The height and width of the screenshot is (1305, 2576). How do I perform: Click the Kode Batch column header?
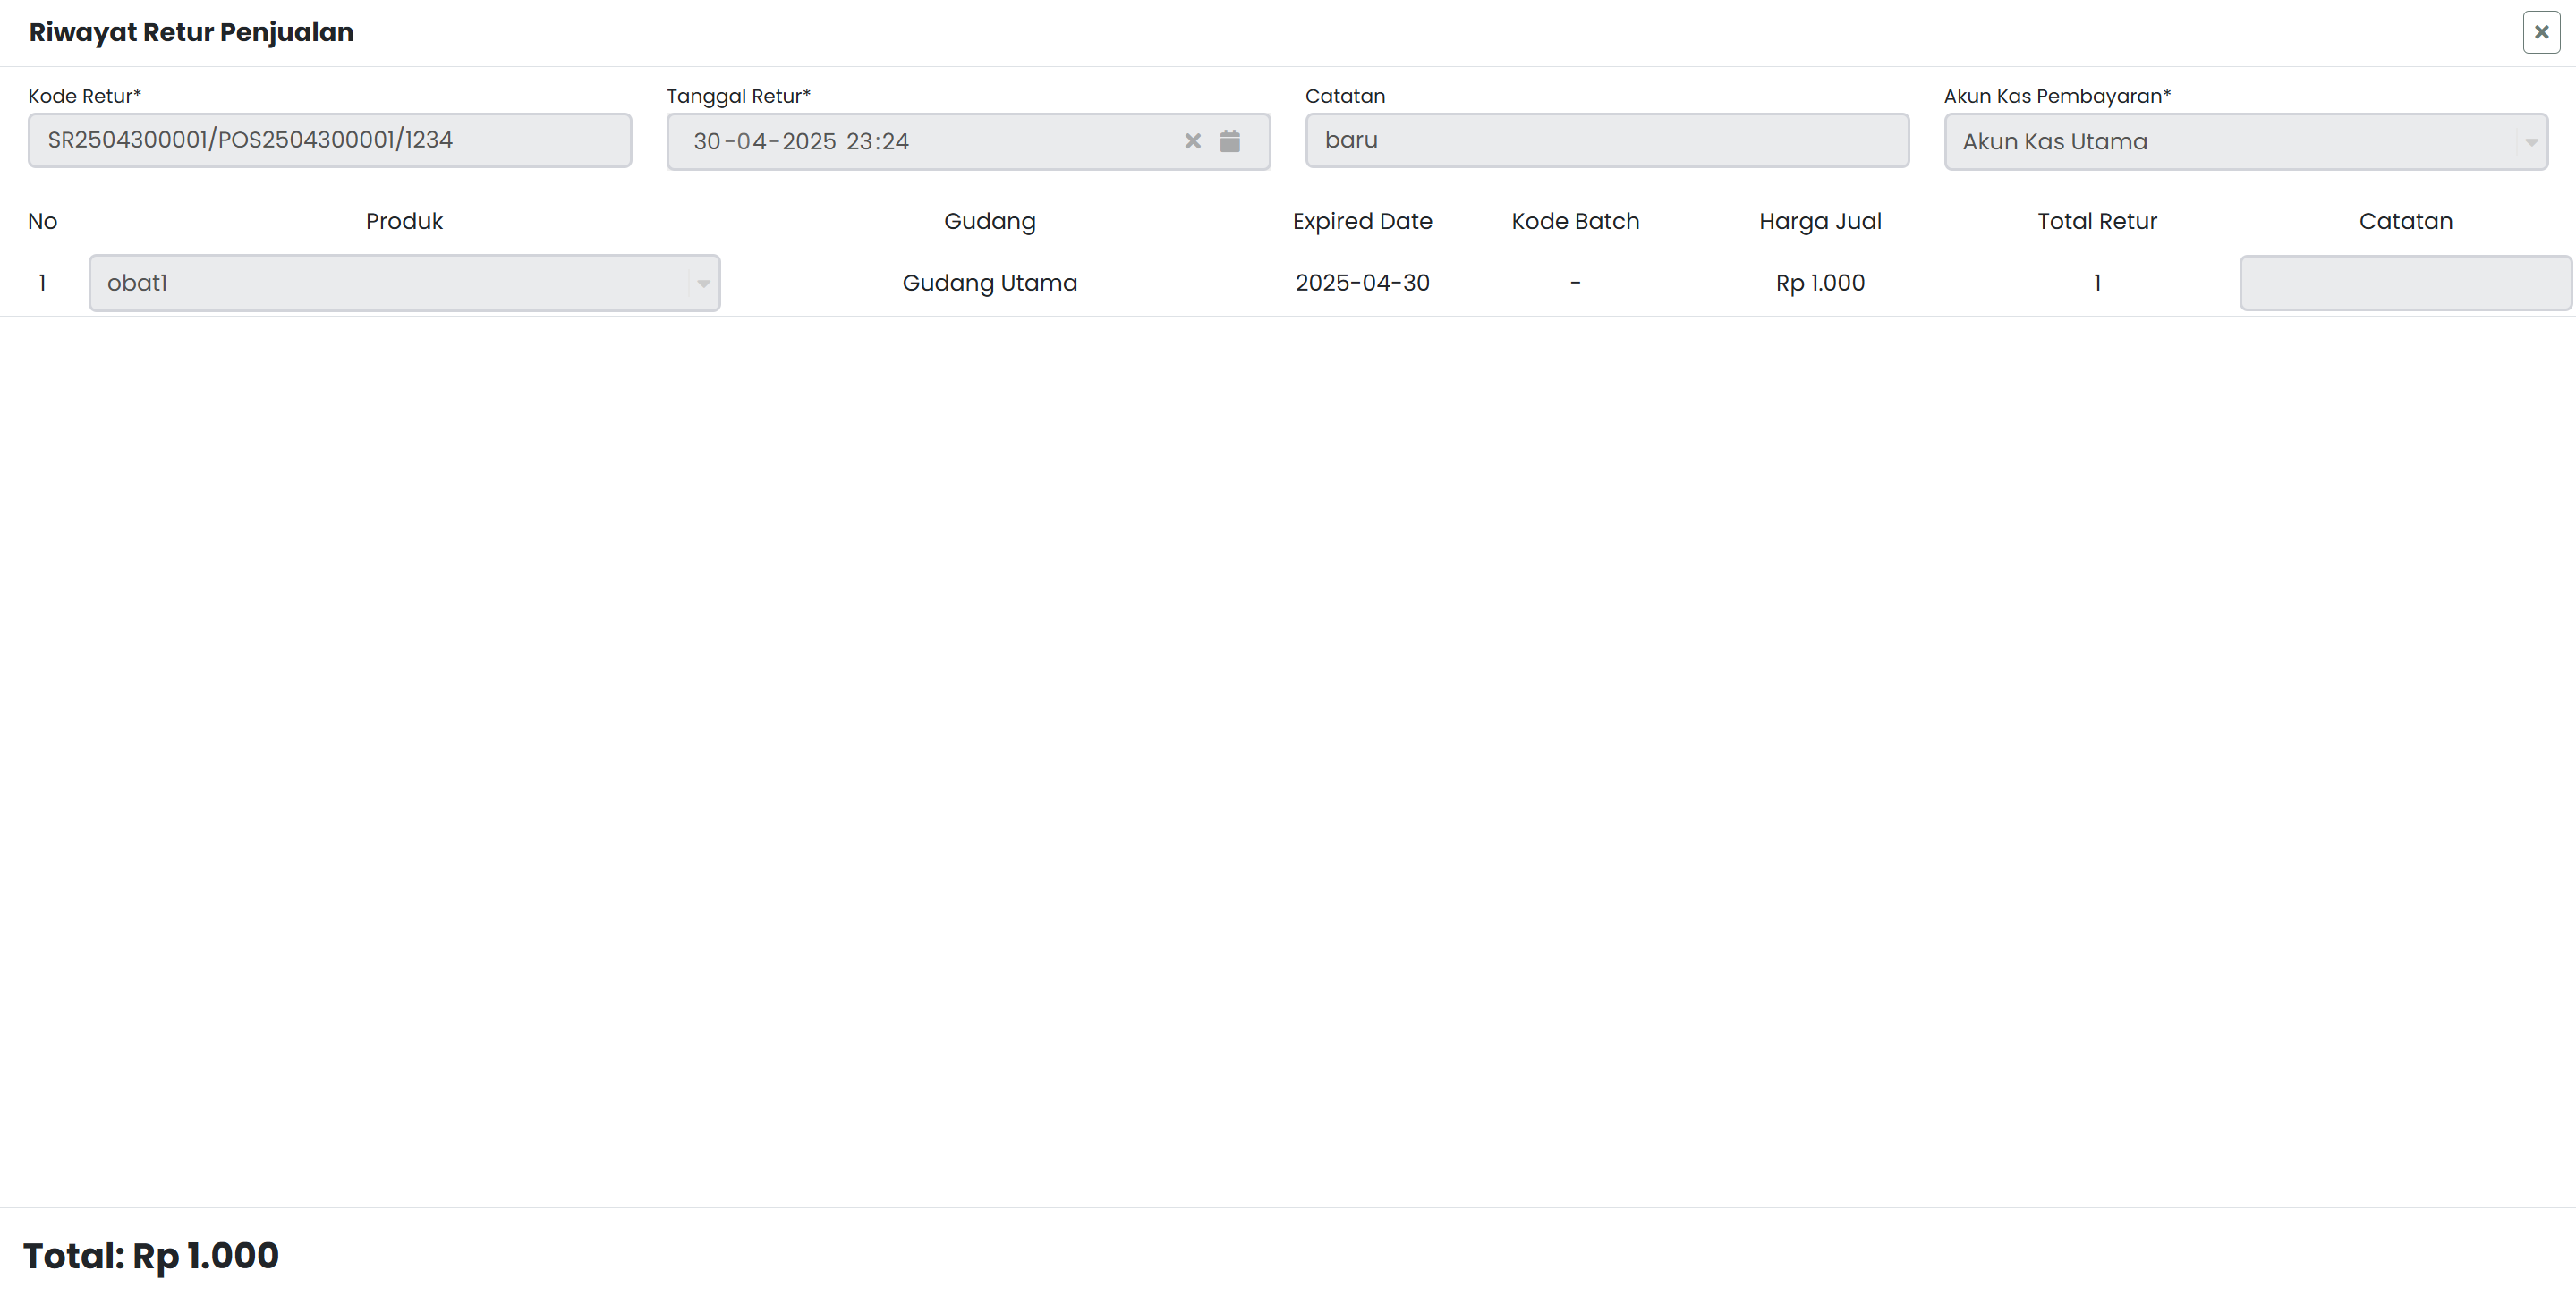pyautogui.click(x=1575, y=221)
